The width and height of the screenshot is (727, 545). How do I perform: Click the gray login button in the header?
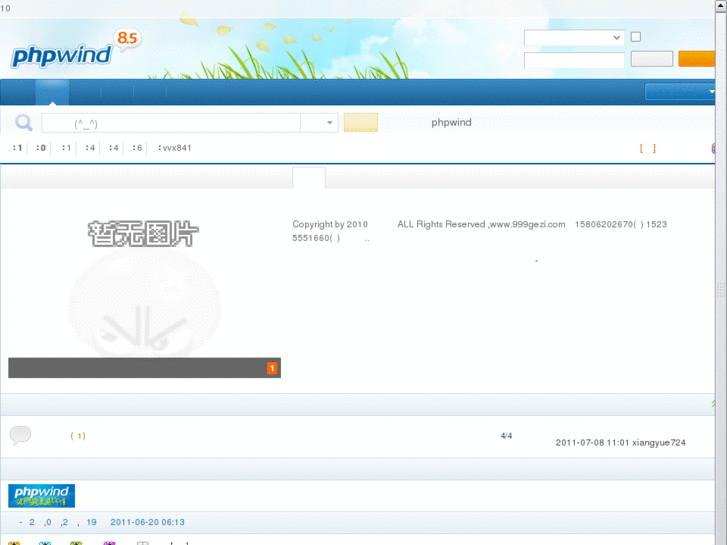652,59
